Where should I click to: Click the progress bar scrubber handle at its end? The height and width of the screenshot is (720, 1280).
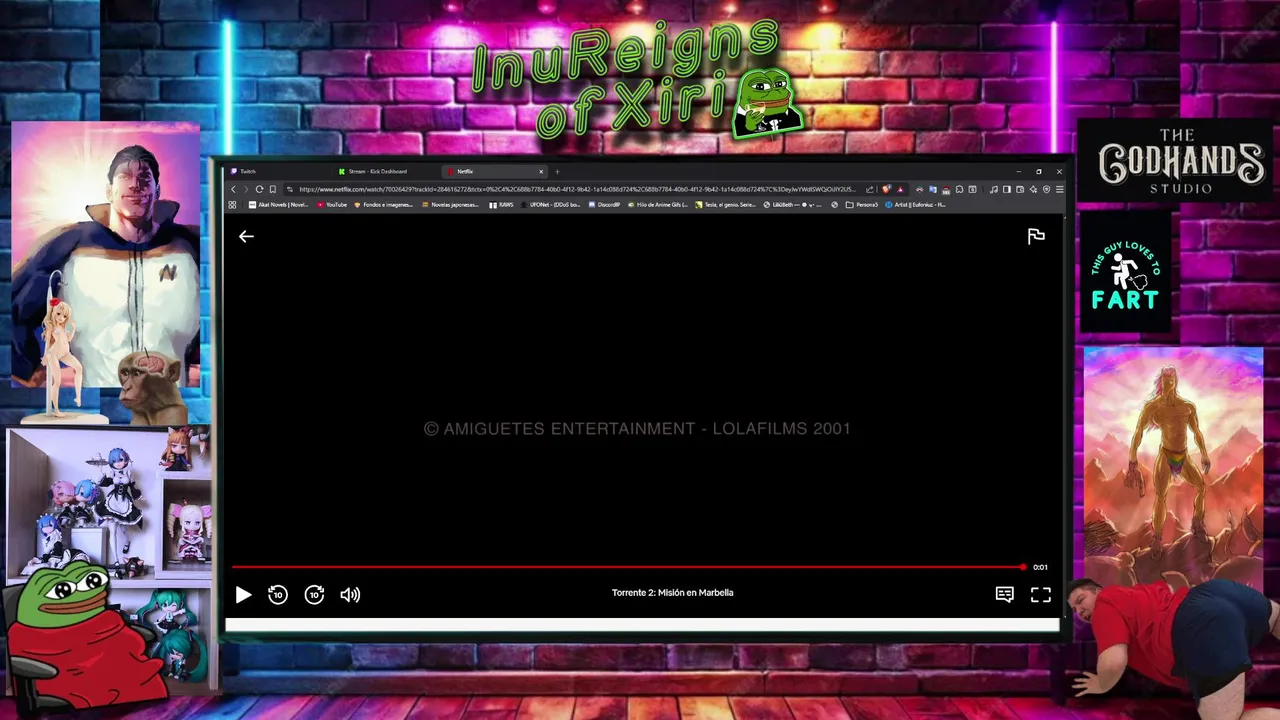pyautogui.click(x=1023, y=567)
